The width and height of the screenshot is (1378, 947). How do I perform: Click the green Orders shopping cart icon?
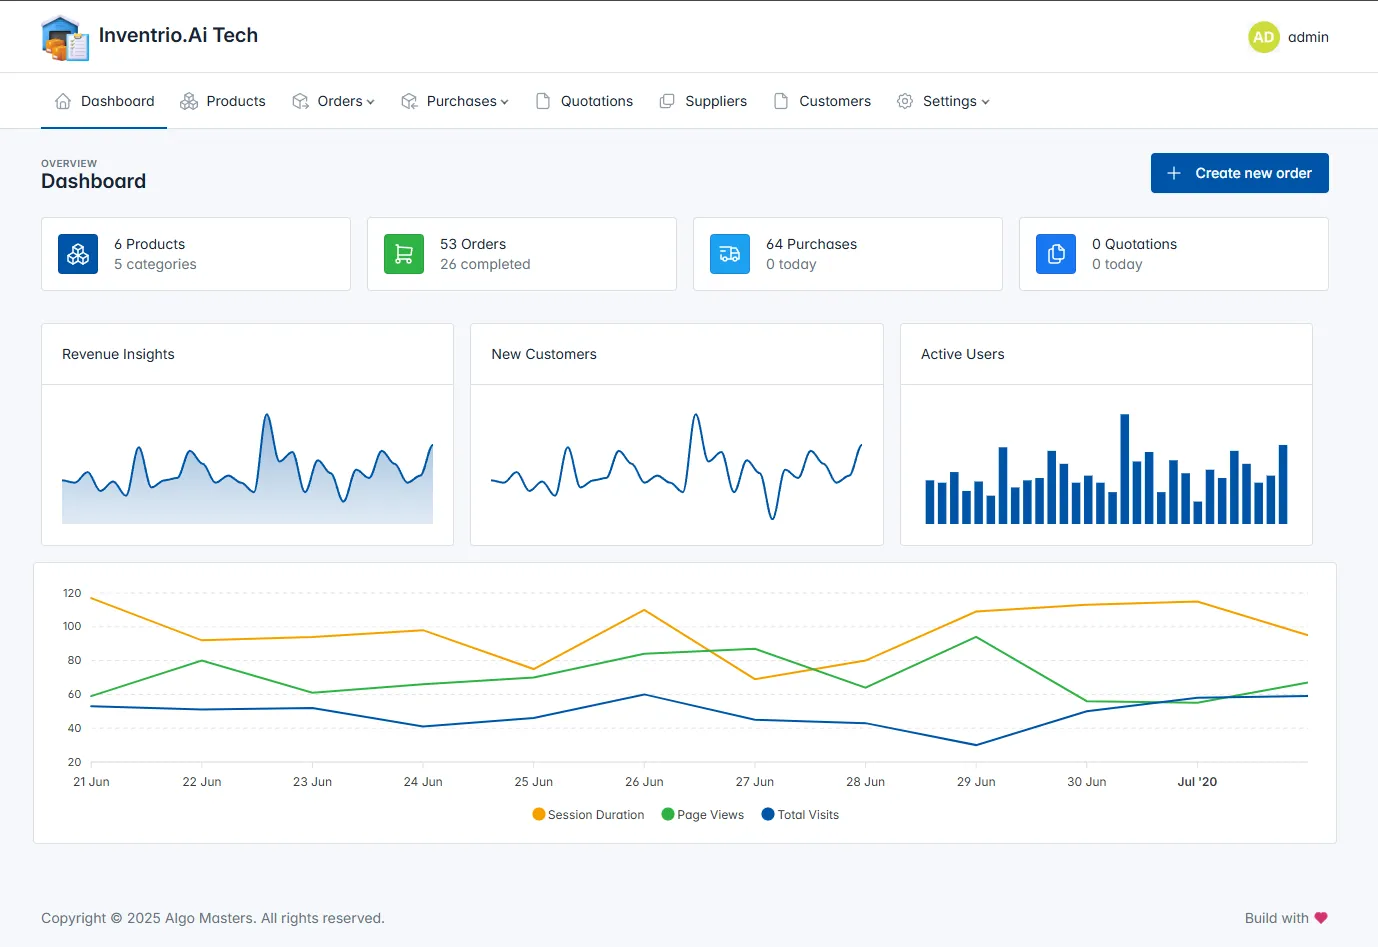click(404, 254)
